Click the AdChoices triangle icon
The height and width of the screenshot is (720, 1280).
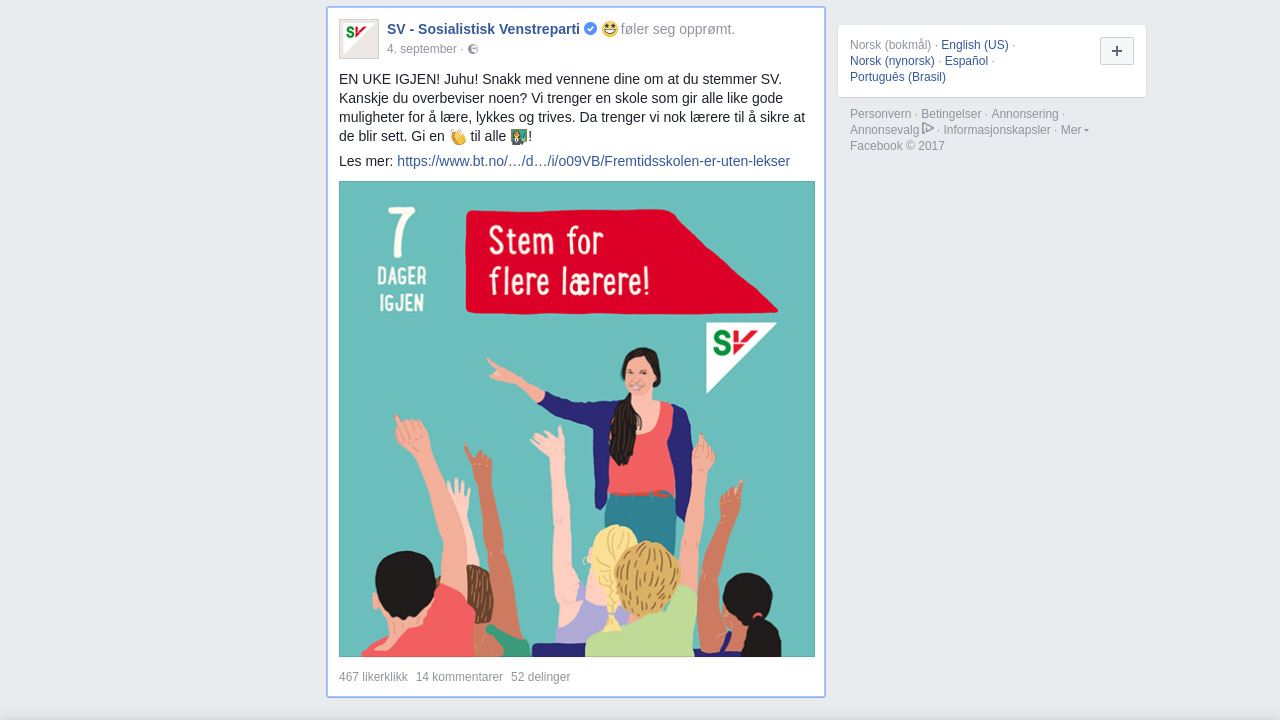[928, 128]
